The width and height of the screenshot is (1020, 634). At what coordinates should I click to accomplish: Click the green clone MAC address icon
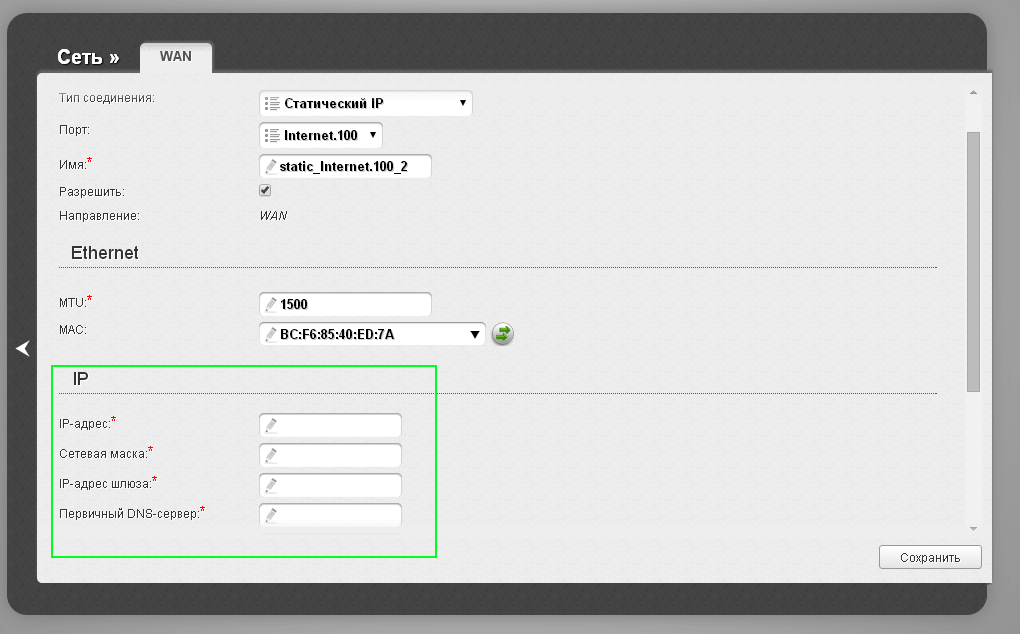[x=503, y=334]
